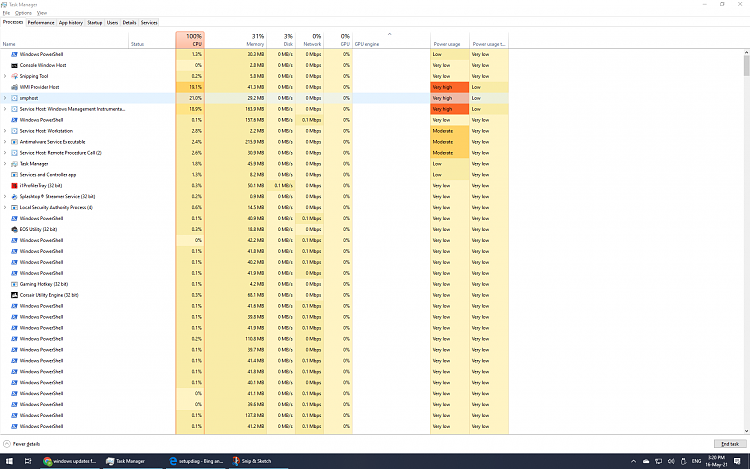
Task: Sort by the Memory column header
Action: (251, 40)
